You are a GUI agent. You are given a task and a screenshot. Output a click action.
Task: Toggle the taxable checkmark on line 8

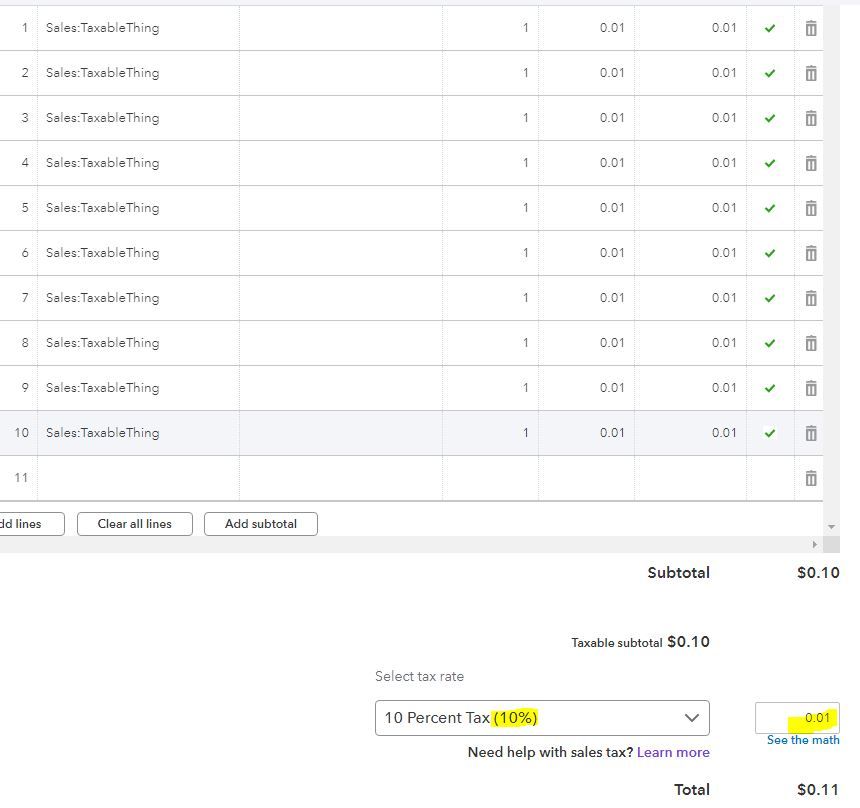point(770,343)
